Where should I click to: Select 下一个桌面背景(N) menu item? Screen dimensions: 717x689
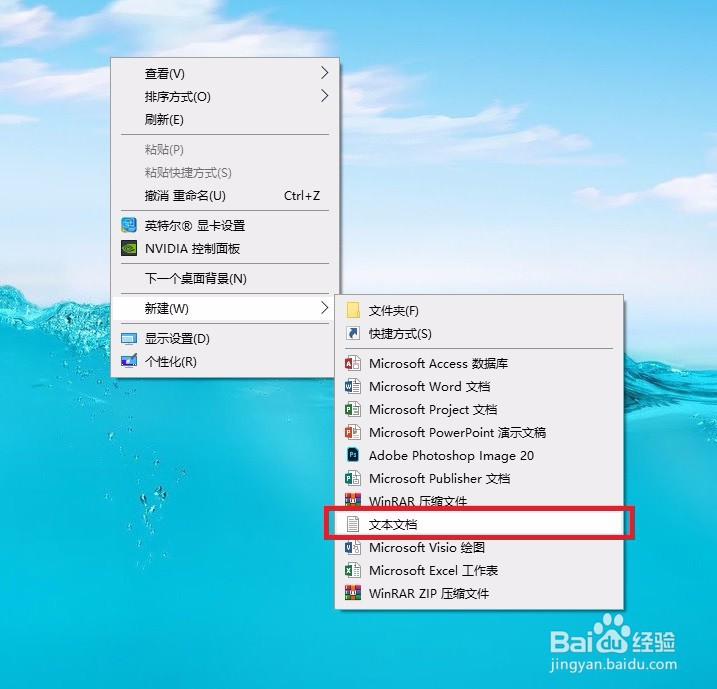[225, 278]
